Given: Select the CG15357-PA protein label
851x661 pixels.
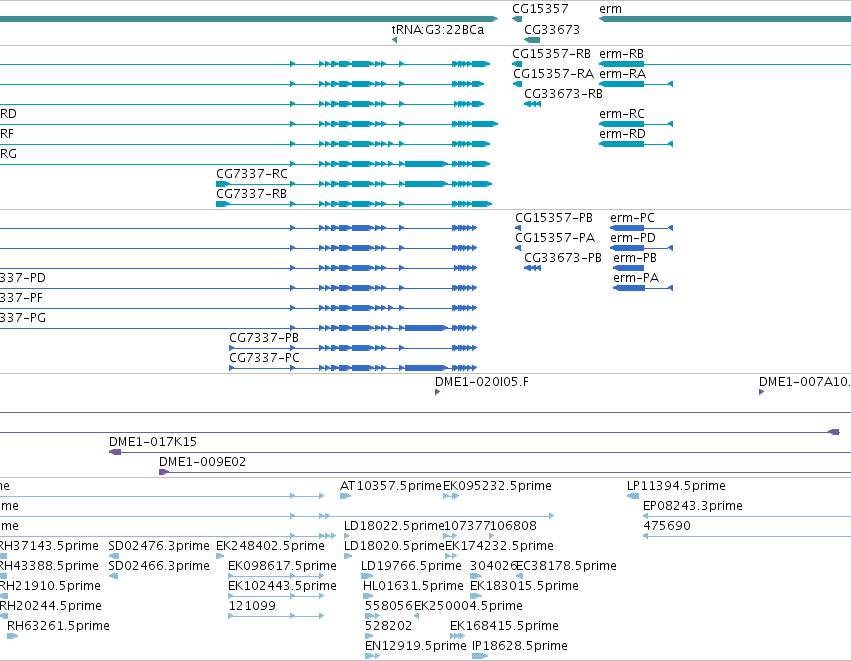Looking at the screenshot, I should [555, 238].
